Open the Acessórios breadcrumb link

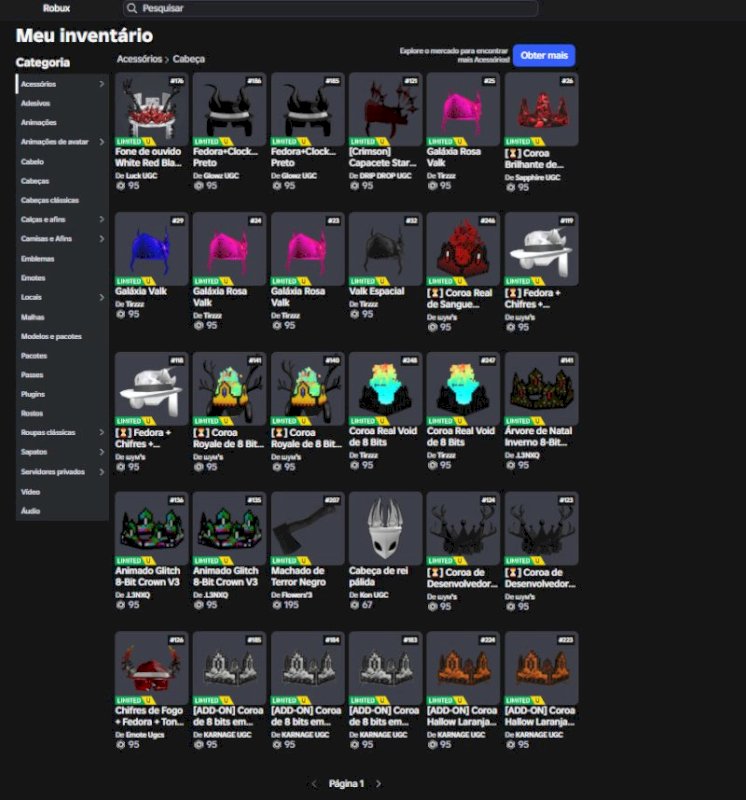pos(139,59)
